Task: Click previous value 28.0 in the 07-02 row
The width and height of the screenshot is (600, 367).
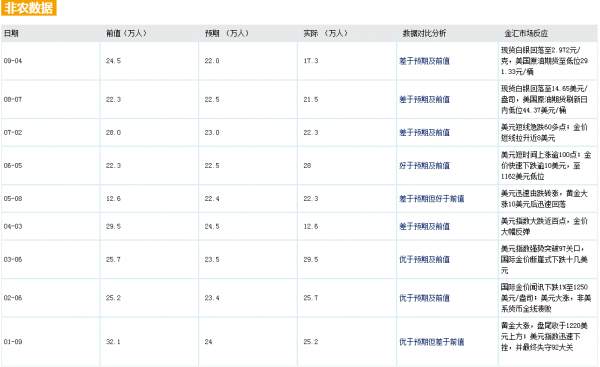Action: pyautogui.click(x=113, y=132)
